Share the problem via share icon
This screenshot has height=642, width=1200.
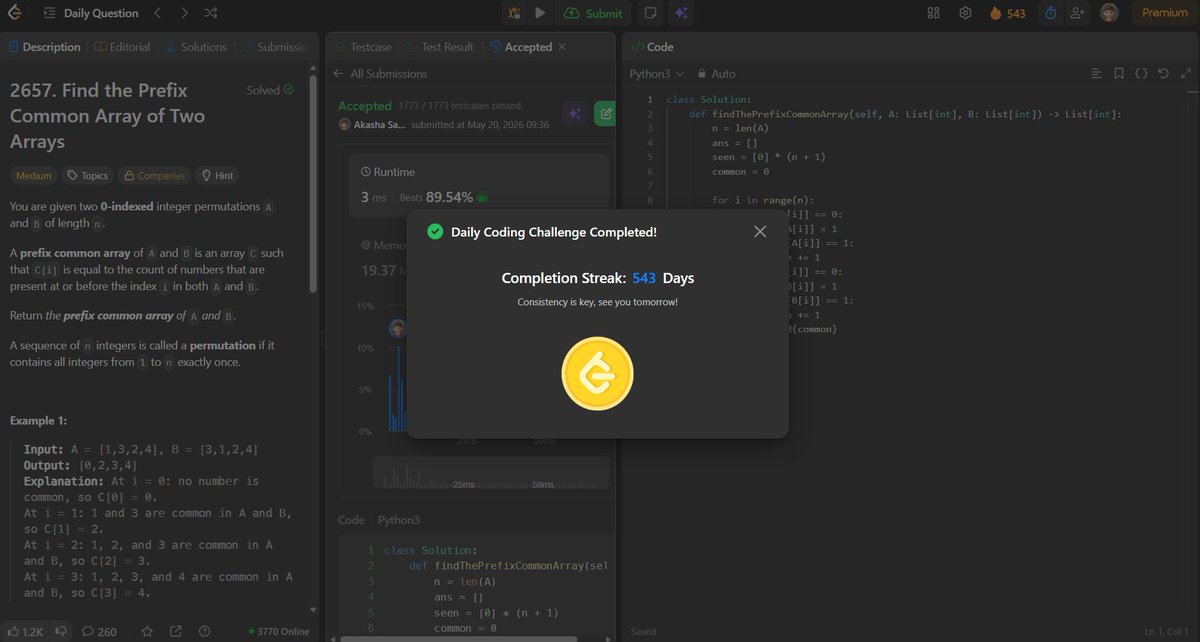[176, 631]
